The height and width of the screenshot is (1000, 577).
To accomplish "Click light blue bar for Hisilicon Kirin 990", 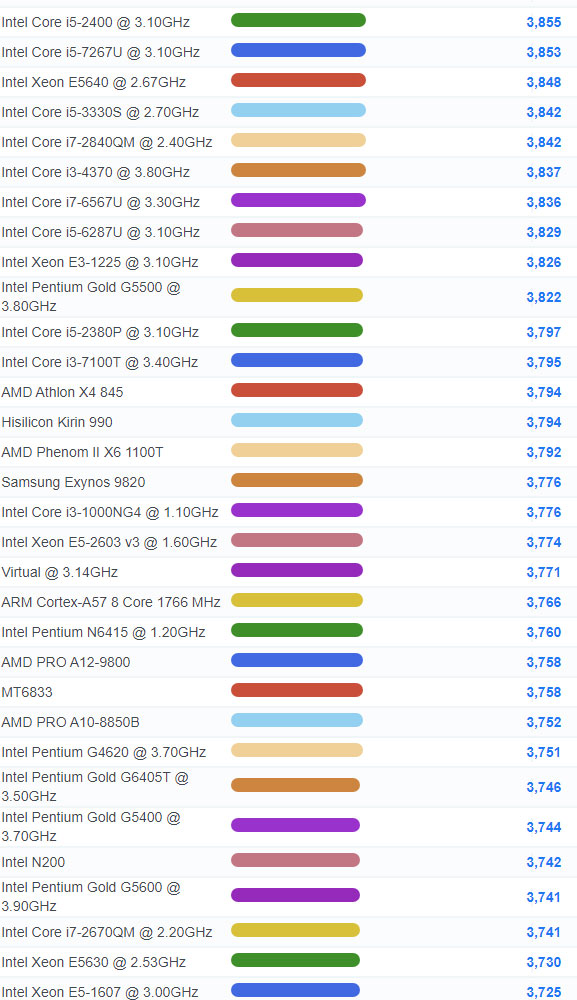I will (x=296, y=420).
